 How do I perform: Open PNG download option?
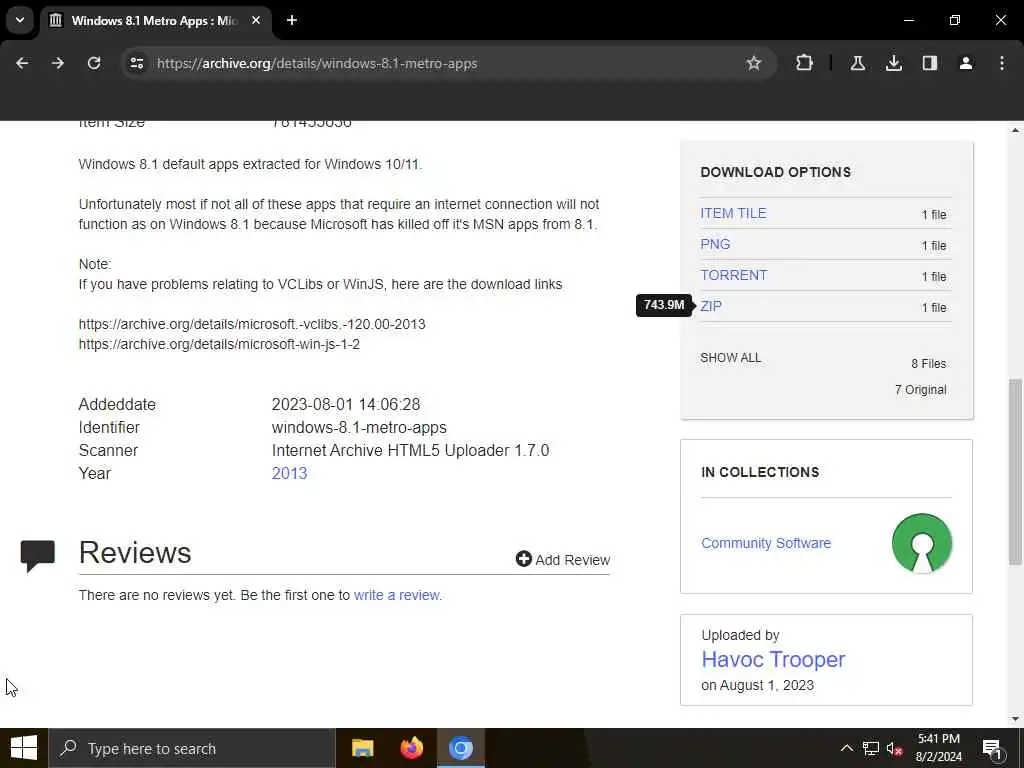(x=714, y=244)
